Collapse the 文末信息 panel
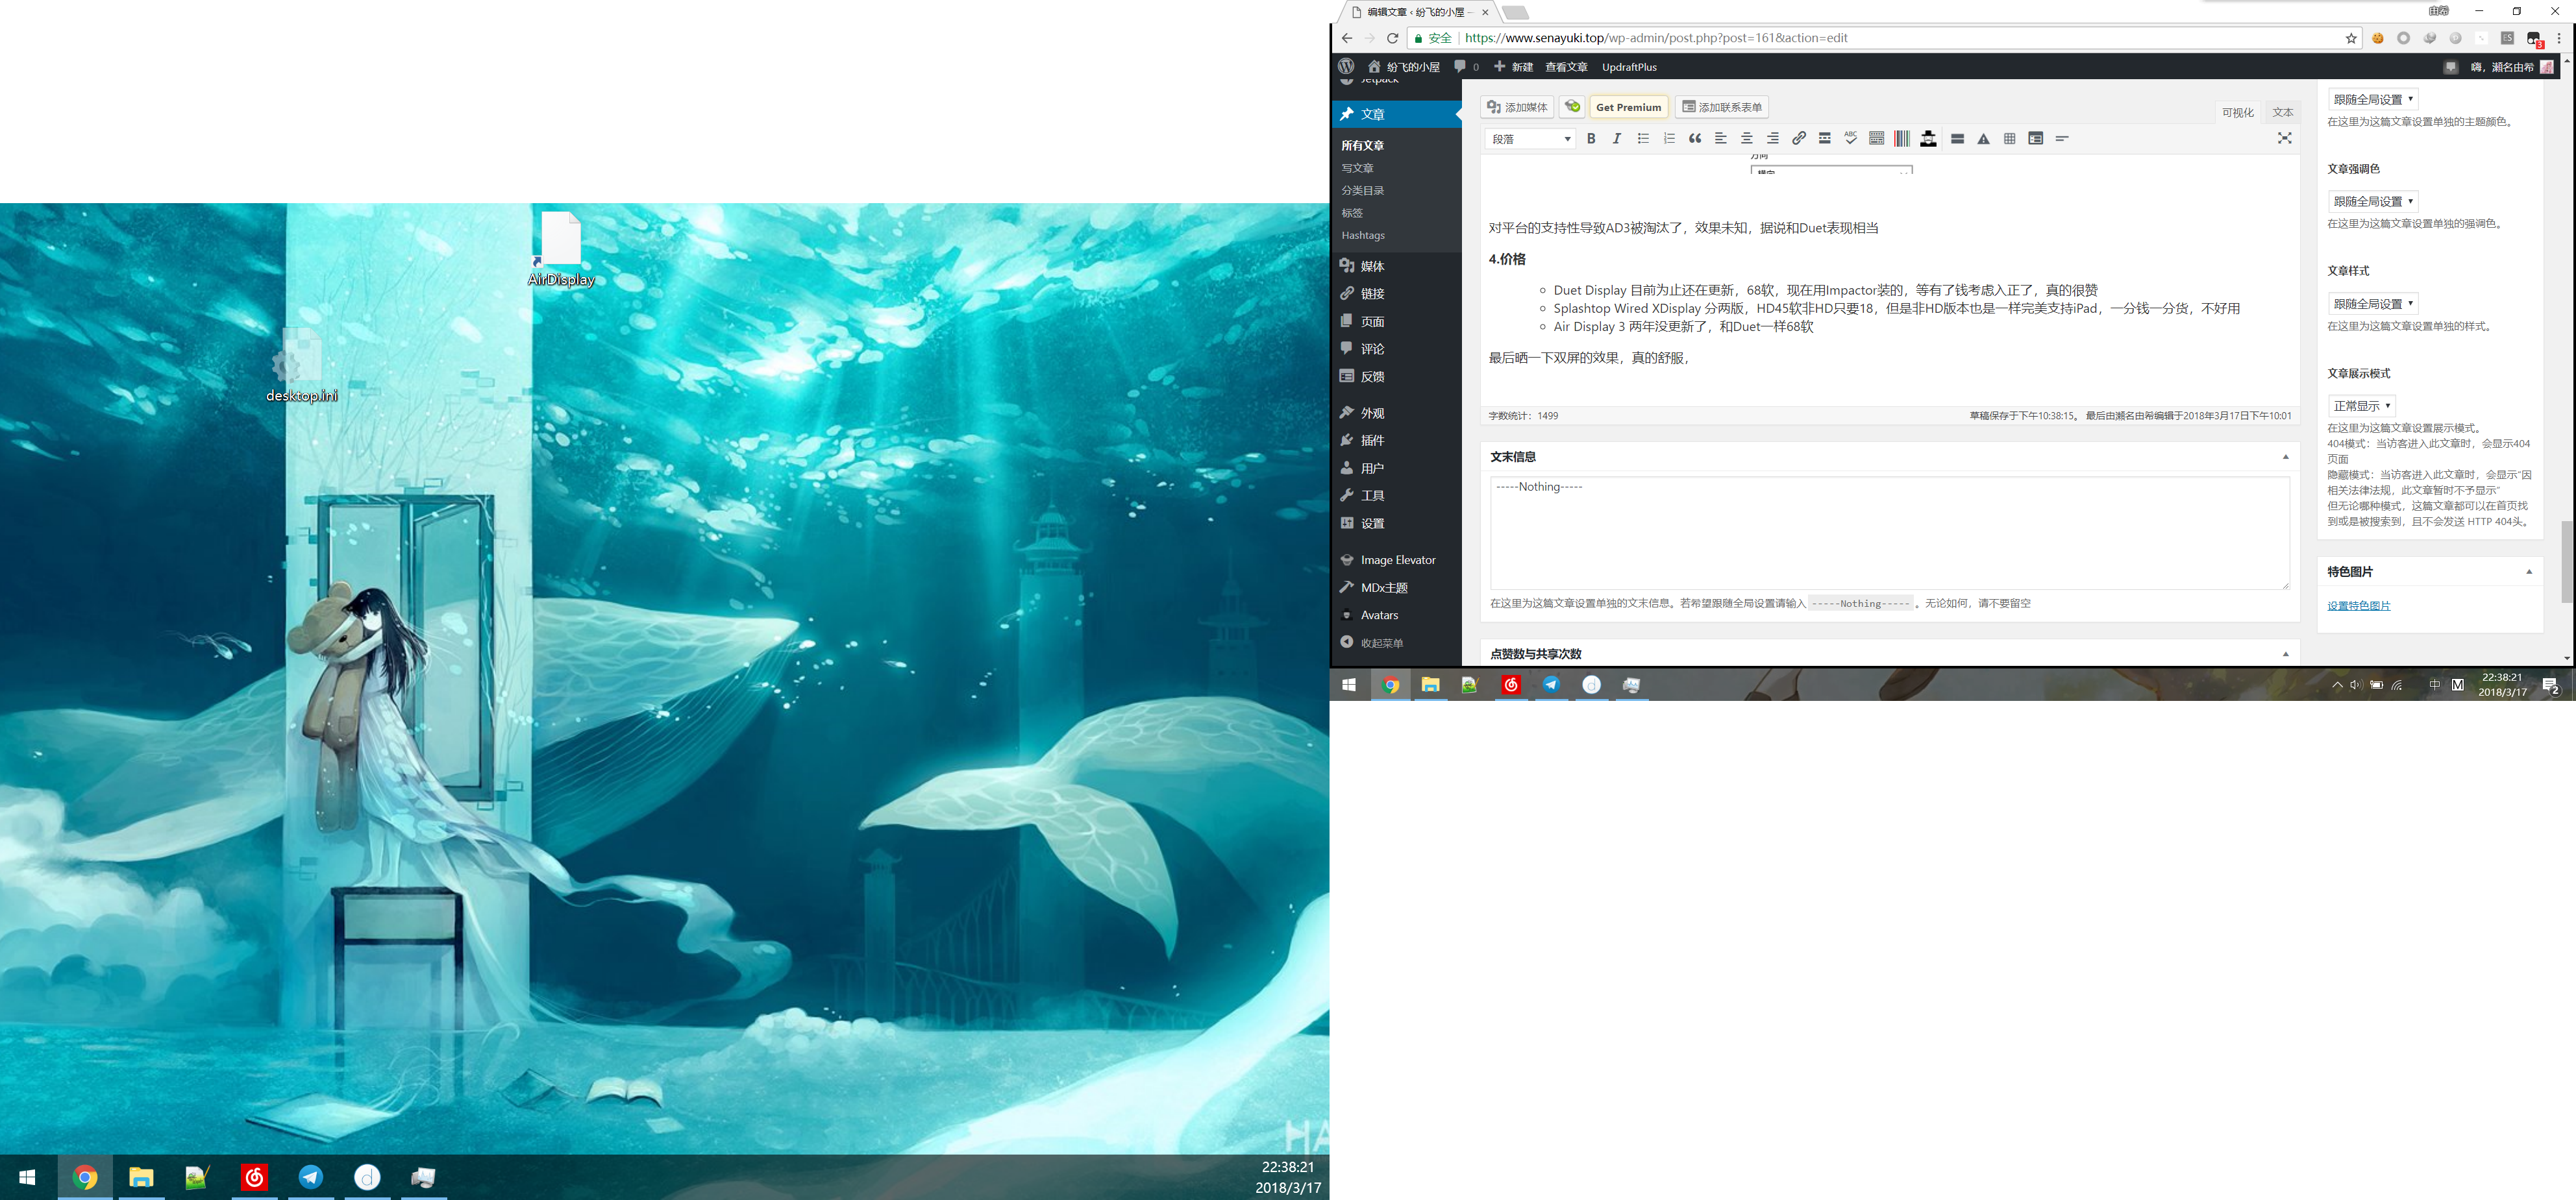This screenshot has height=1200, width=2576. (x=2285, y=457)
